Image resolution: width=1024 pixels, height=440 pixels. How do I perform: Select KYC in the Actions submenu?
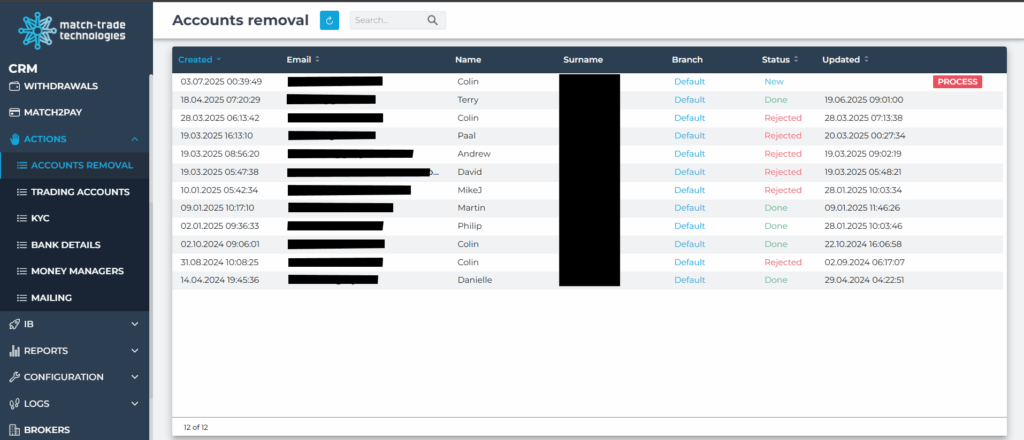coord(42,218)
